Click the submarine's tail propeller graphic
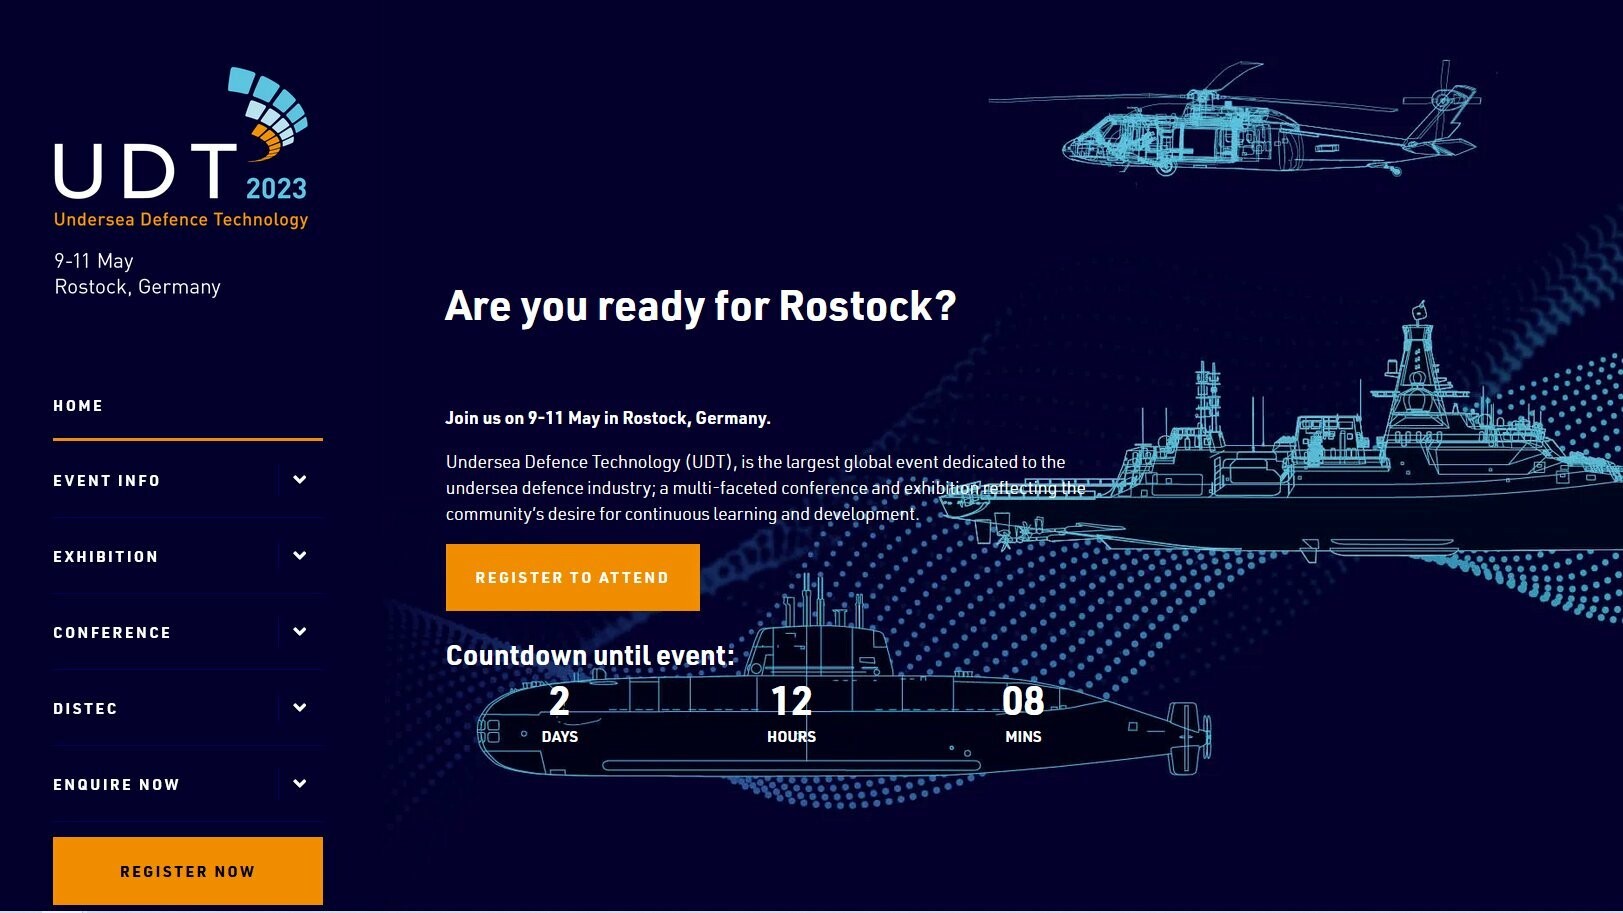1623x913 pixels. click(x=1188, y=737)
